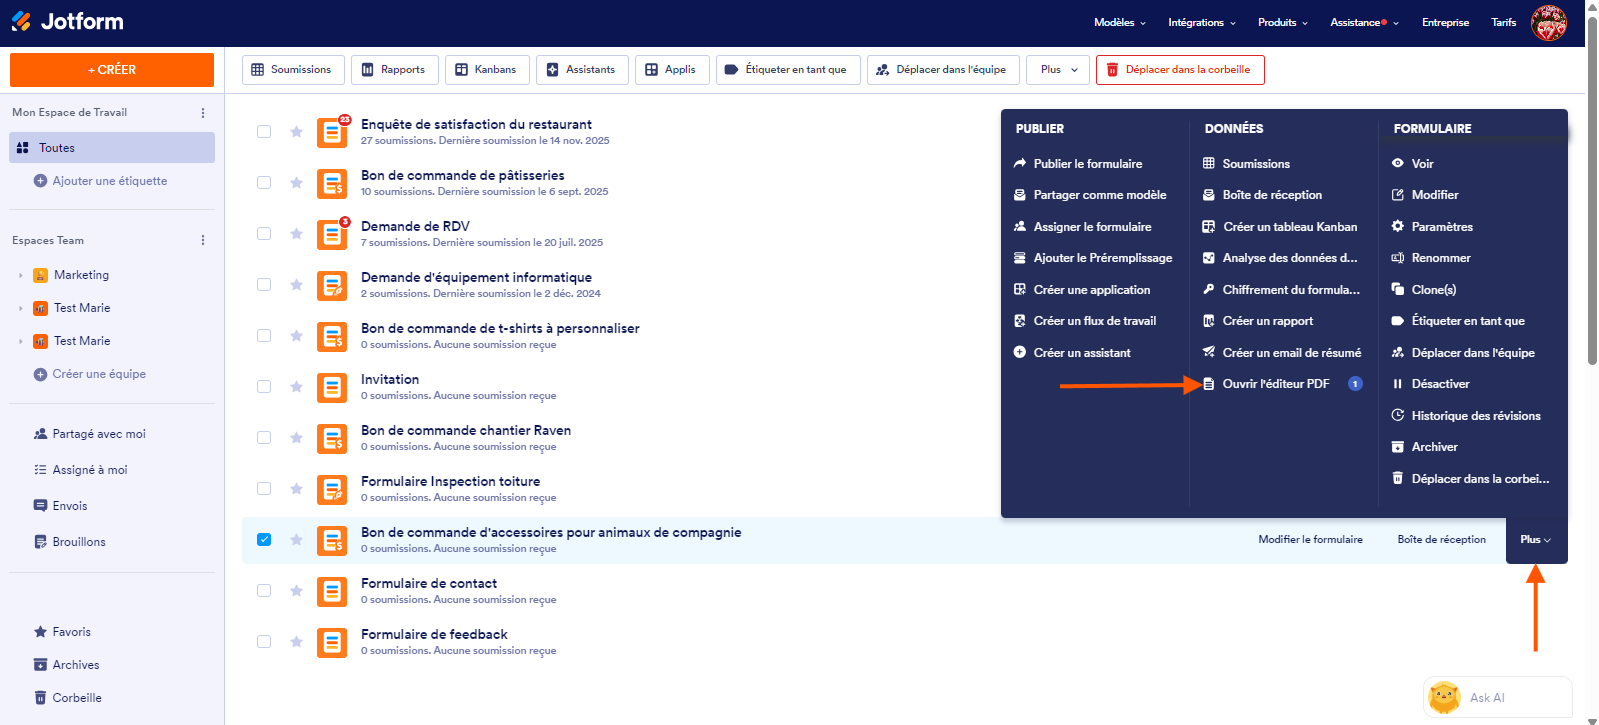Click the Formulaire Inspection toiture form icon
This screenshot has height=725, width=1599.
332,489
